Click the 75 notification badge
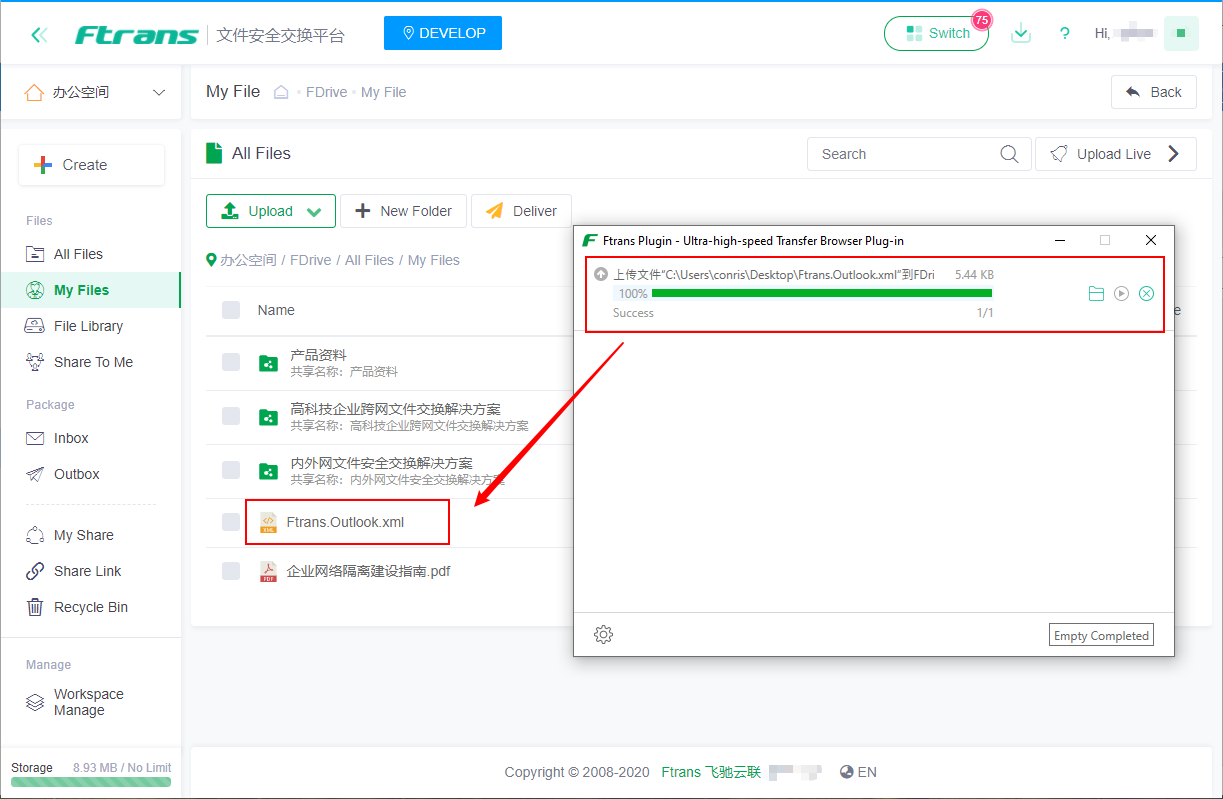 [x=981, y=20]
